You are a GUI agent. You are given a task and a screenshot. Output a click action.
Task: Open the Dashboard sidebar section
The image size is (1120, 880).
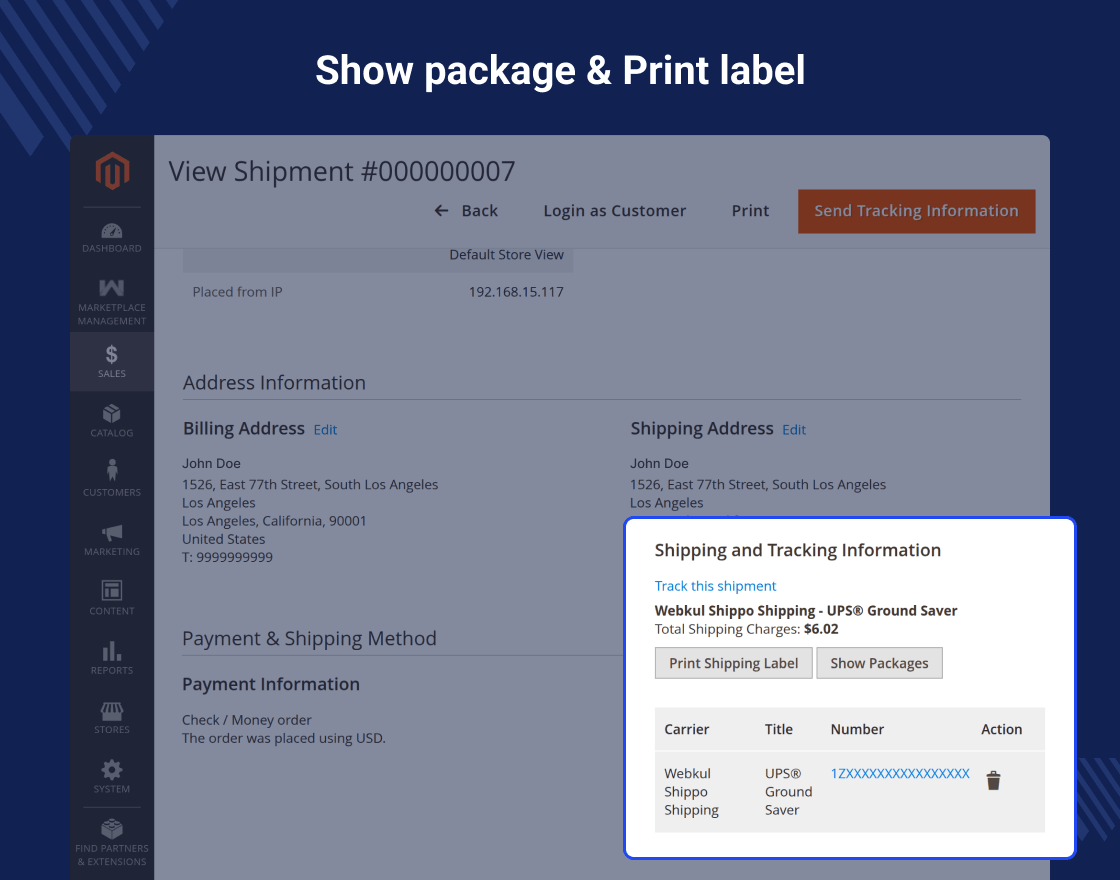pos(111,238)
